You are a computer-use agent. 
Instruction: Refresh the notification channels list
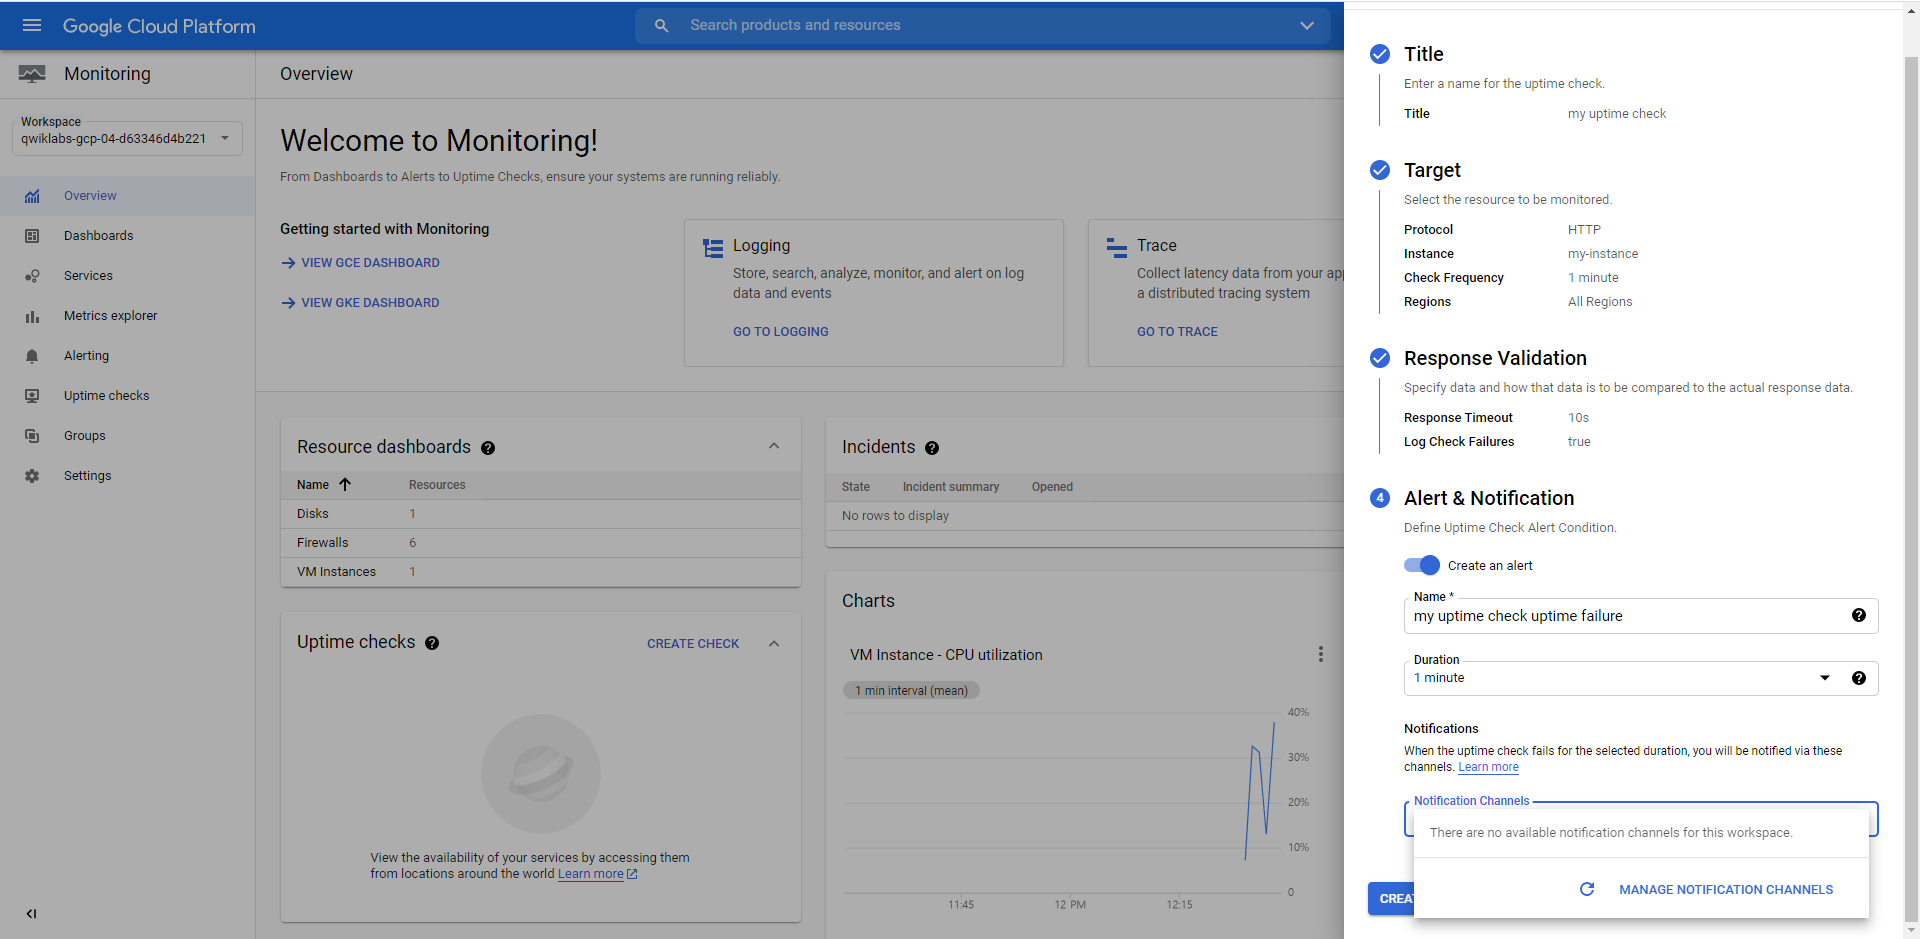pos(1587,889)
